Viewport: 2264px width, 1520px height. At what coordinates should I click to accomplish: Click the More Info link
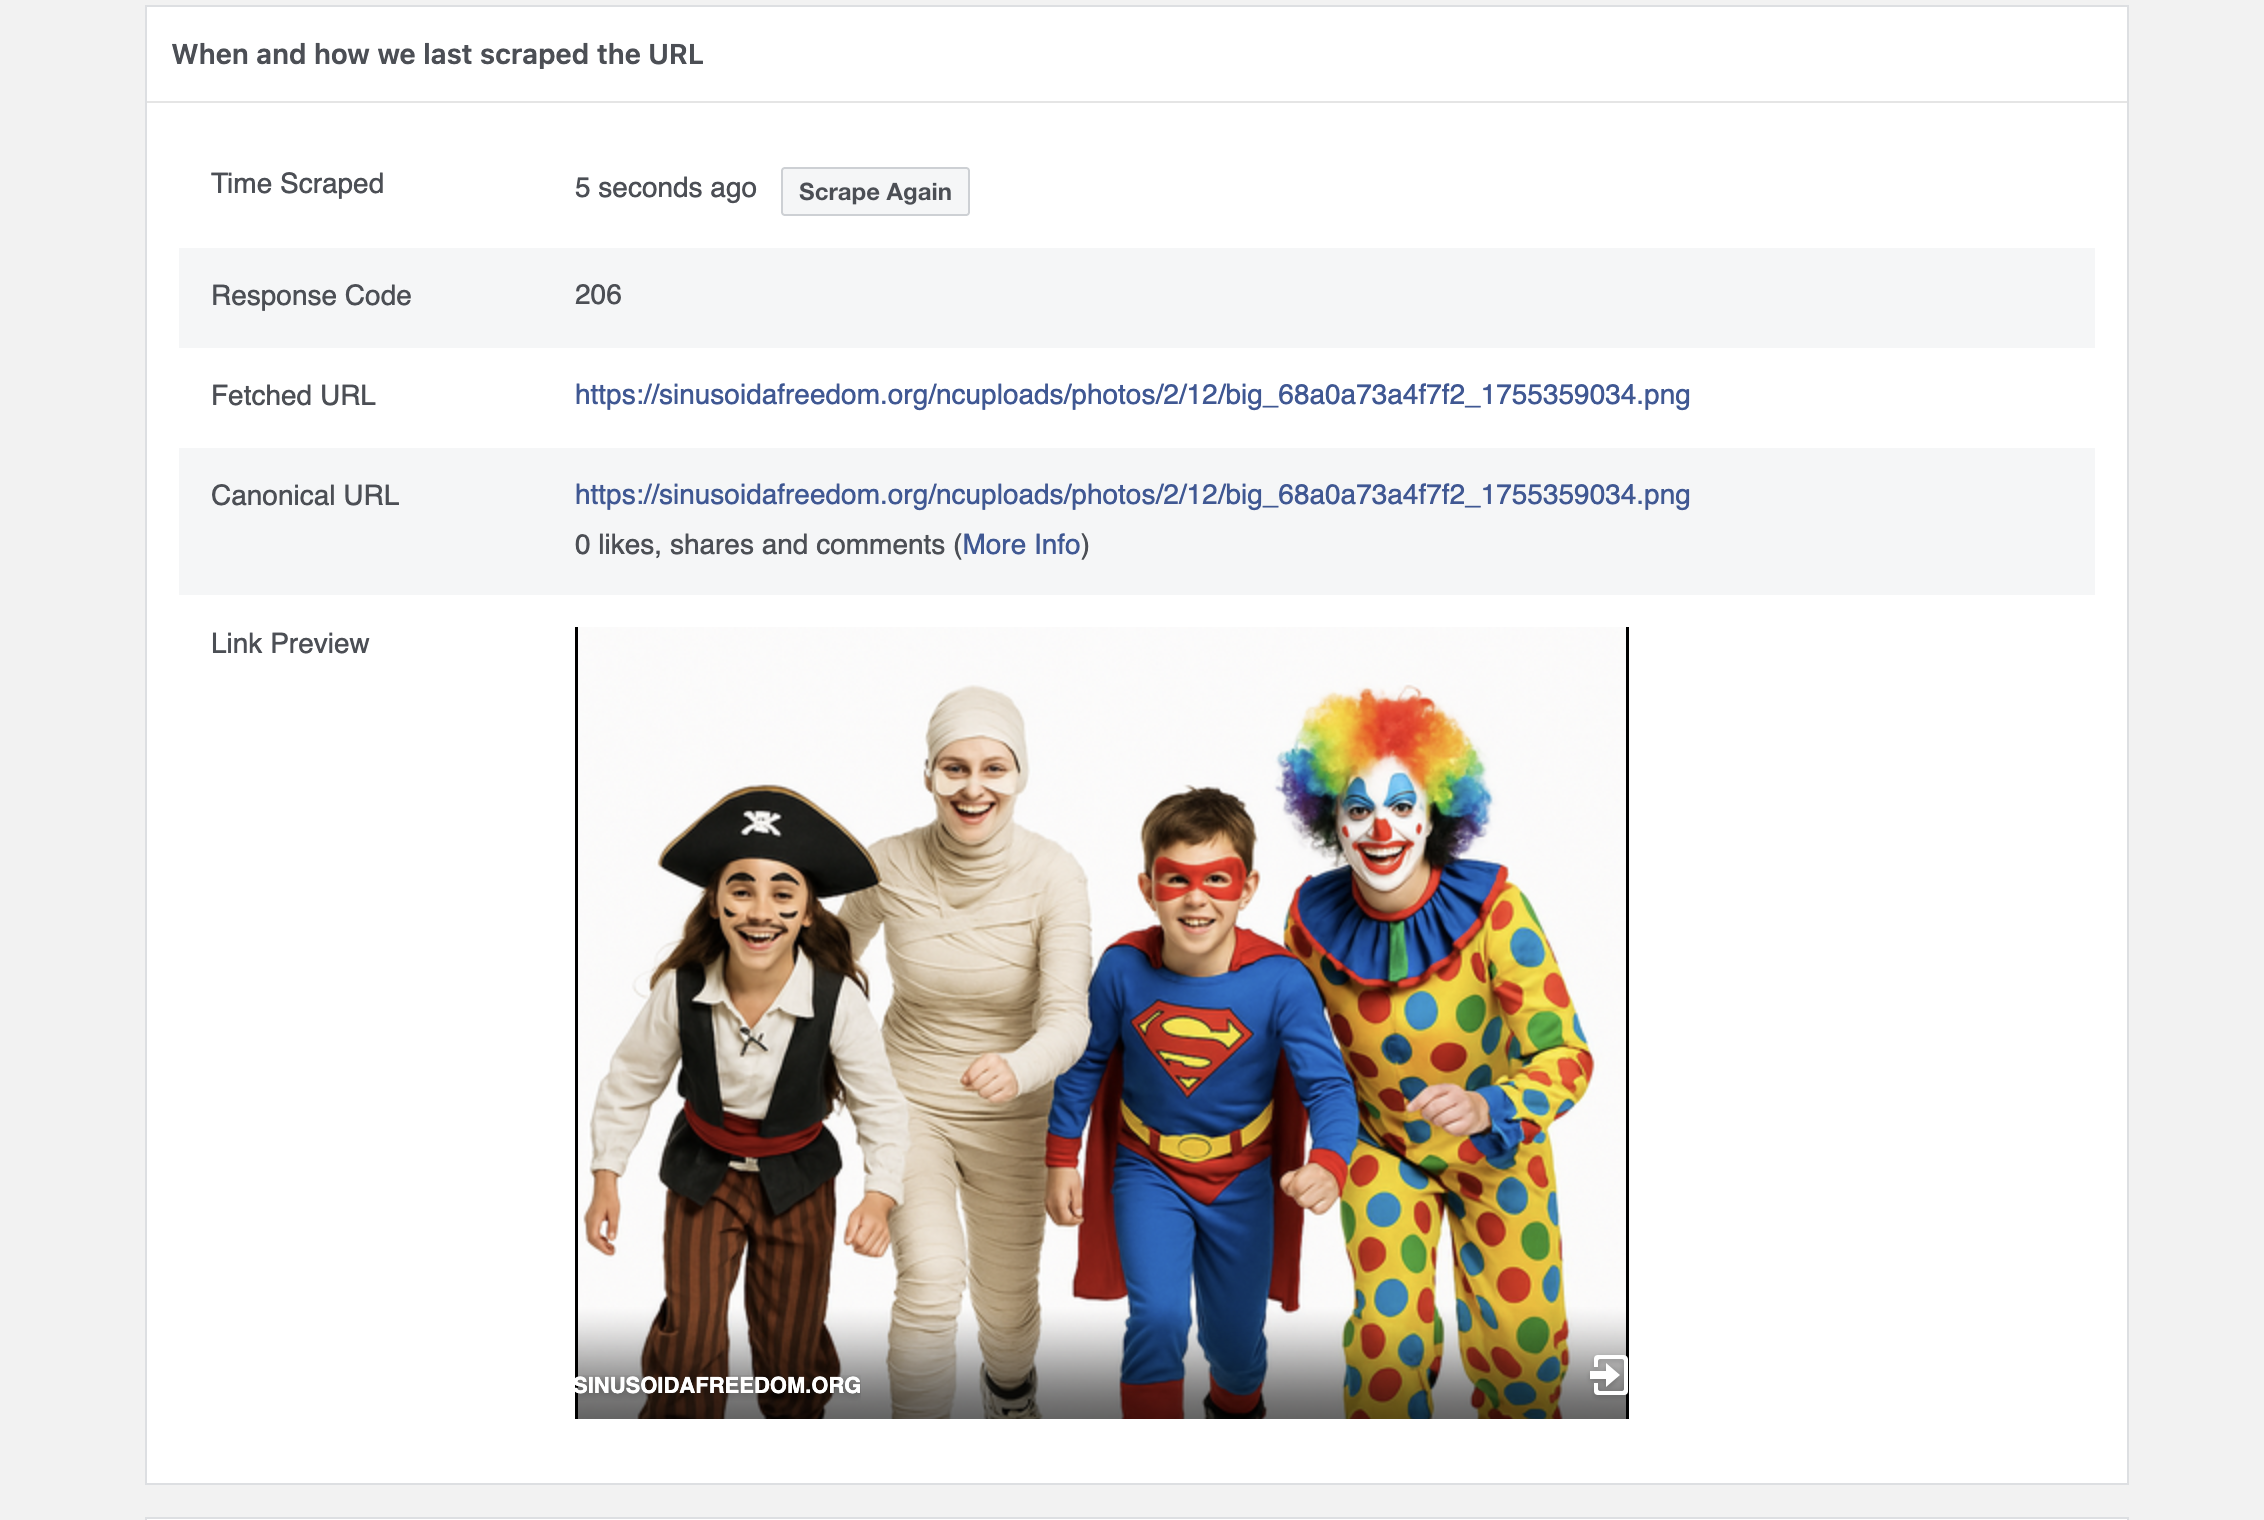click(1021, 545)
